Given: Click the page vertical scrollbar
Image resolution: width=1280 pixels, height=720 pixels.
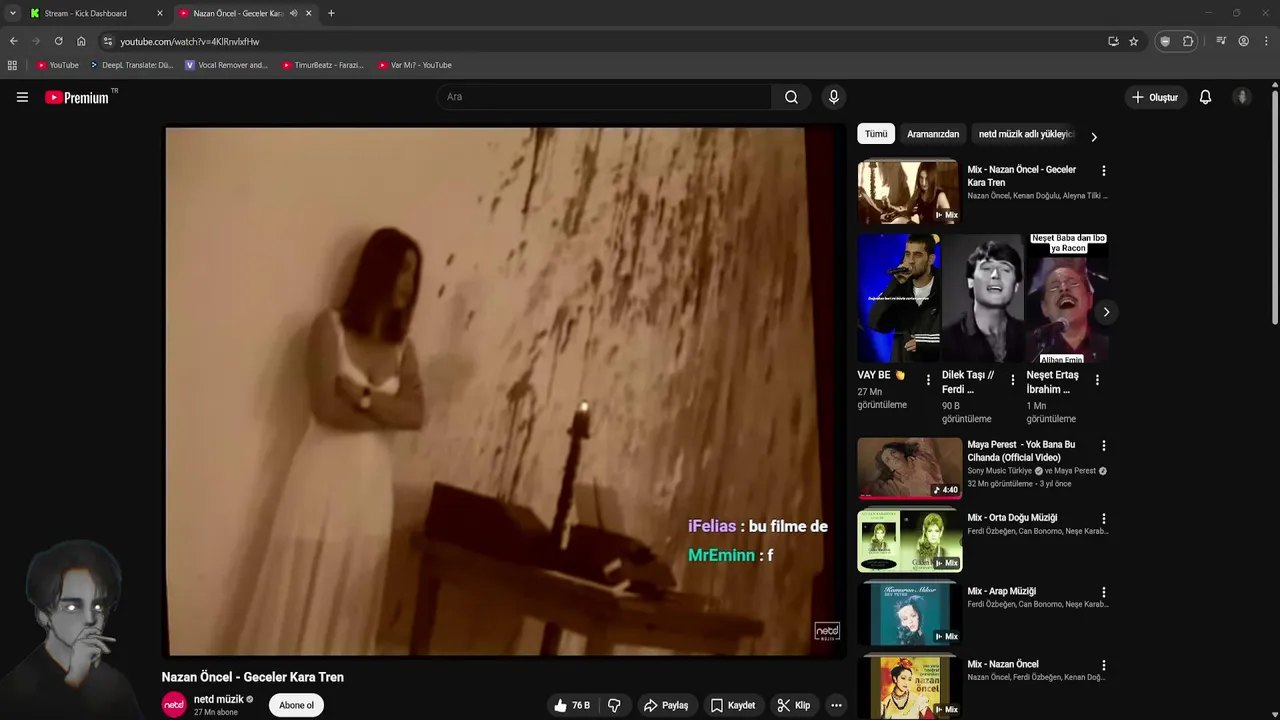Looking at the screenshot, I should pos(1275,207).
